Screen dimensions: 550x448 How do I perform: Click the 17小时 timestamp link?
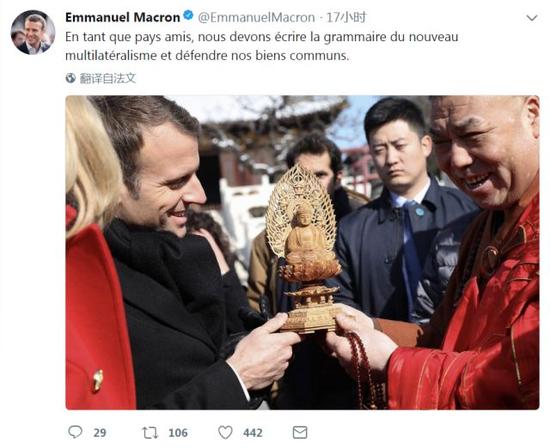pyautogui.click(x=346, y=17)
